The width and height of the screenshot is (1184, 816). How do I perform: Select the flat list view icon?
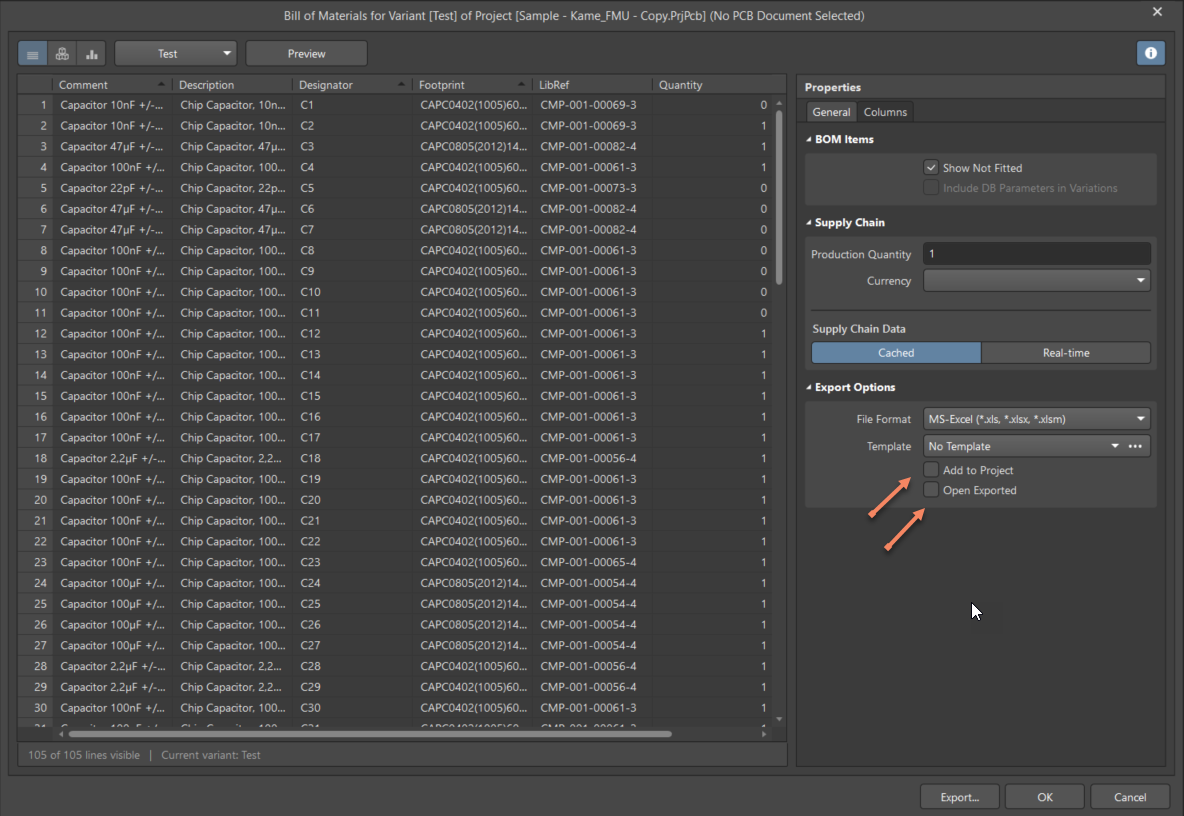(x=33, y=54)
